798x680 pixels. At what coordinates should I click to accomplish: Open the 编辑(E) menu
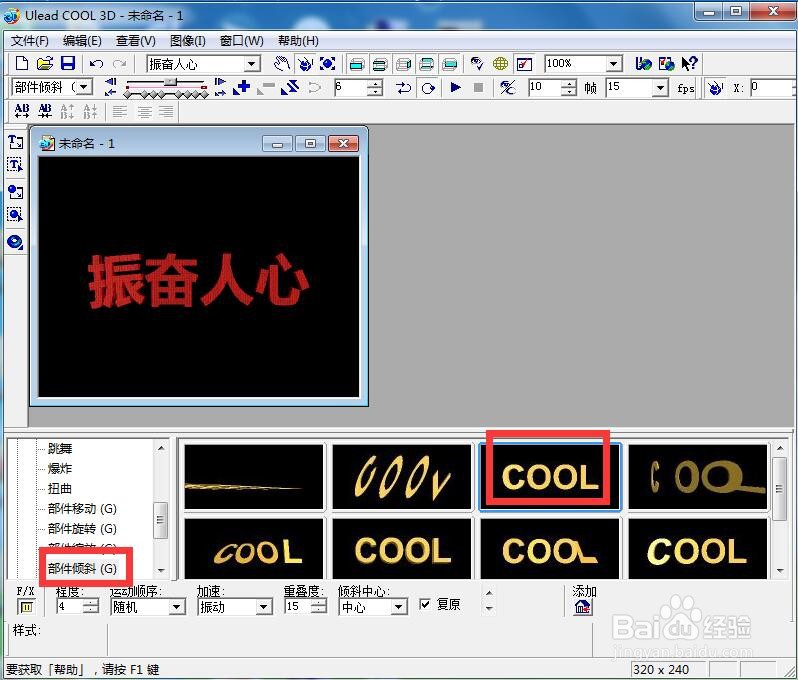click(82, 41)
